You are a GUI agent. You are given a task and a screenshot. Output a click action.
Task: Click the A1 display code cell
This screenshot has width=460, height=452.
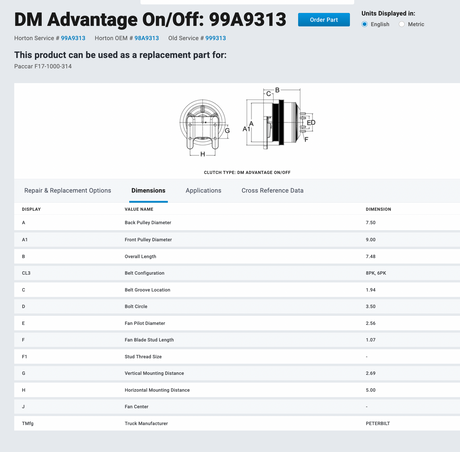coord(25,240)
